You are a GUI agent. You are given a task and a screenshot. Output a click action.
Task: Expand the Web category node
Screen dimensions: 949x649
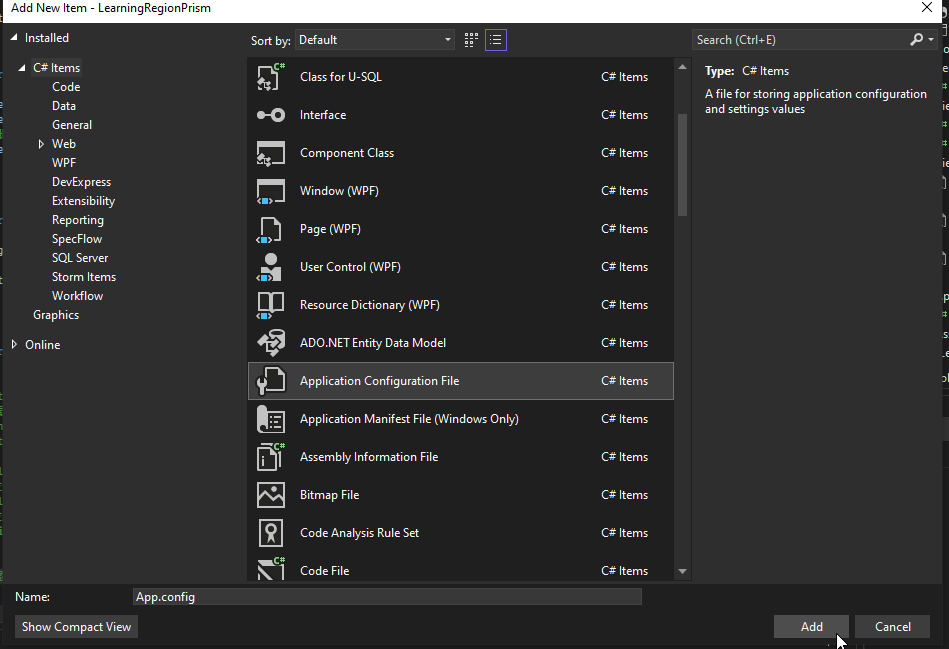41,144
